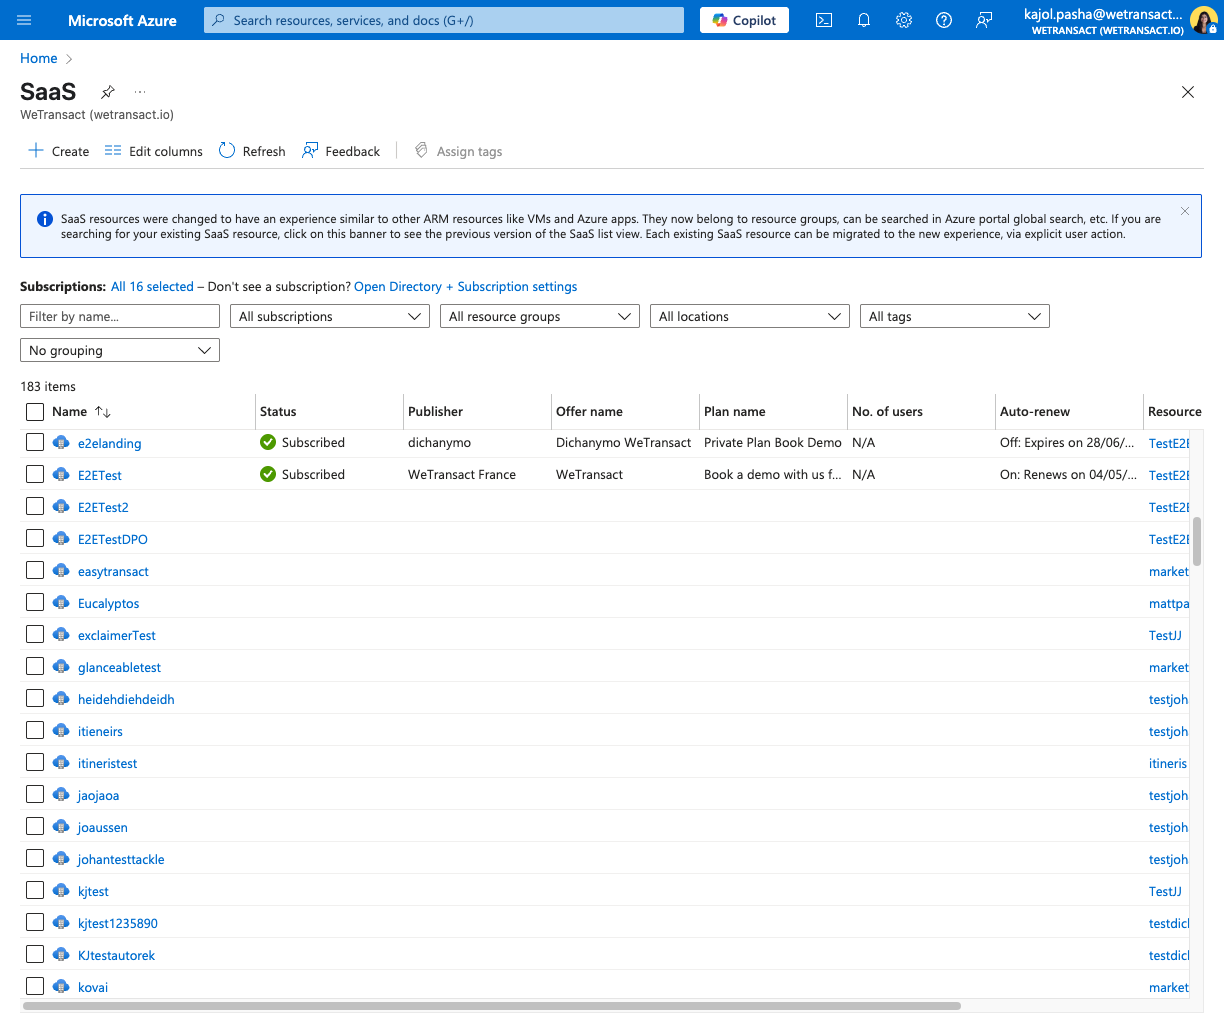Expand the All subscriptions dropdown

[330, 316]
